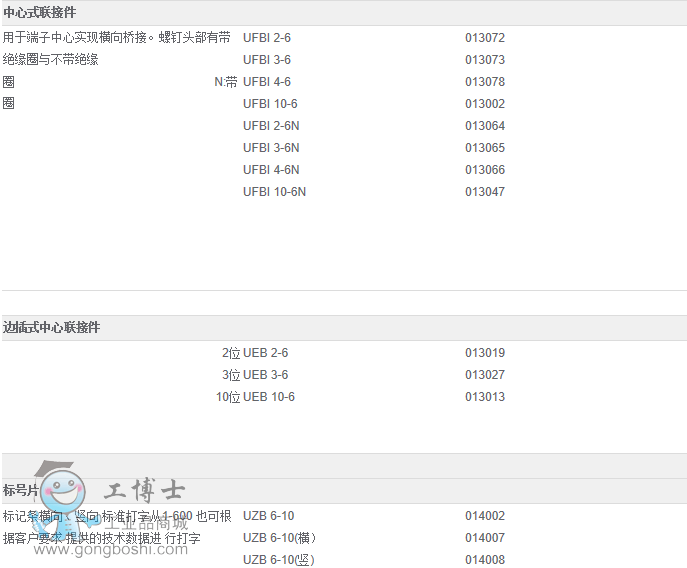The height and width of the screenshot is (568, 687).
Task: Click part number 013019
Action: [485, 353]
